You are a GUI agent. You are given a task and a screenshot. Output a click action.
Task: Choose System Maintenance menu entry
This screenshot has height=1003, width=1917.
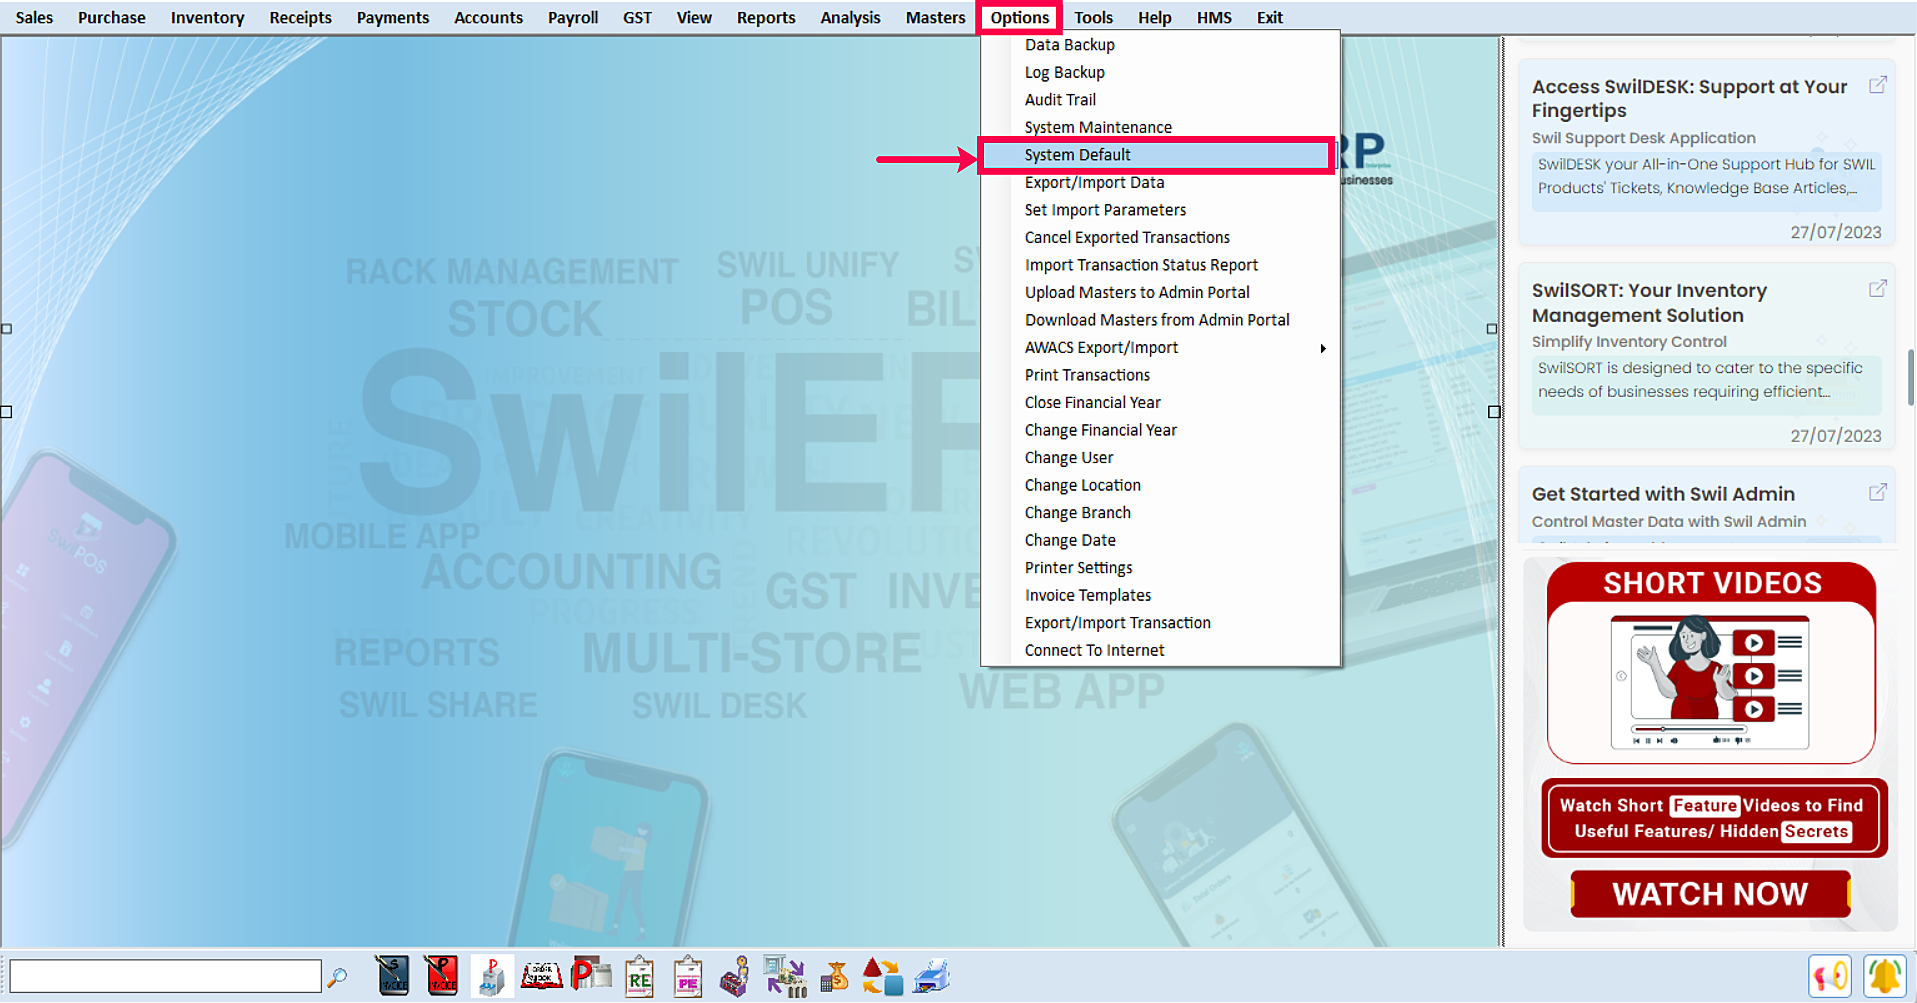(1160, 127)
